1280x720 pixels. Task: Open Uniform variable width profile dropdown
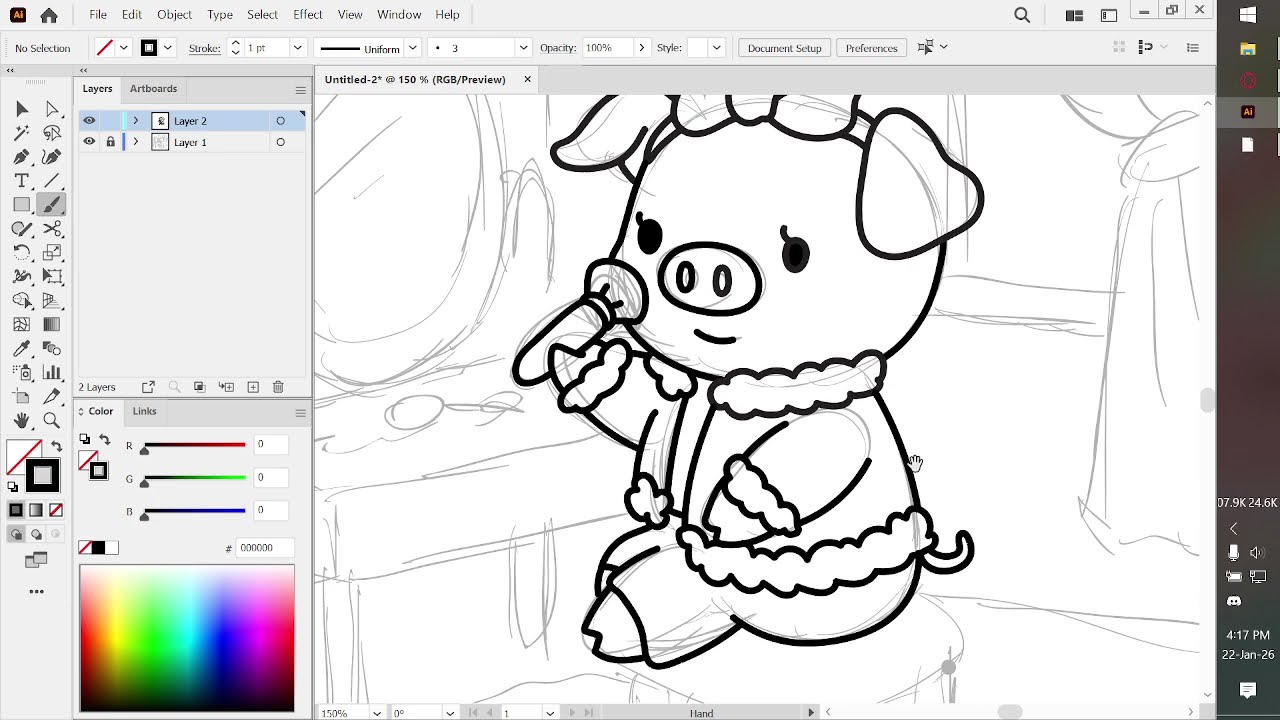[x=412, y=48]
